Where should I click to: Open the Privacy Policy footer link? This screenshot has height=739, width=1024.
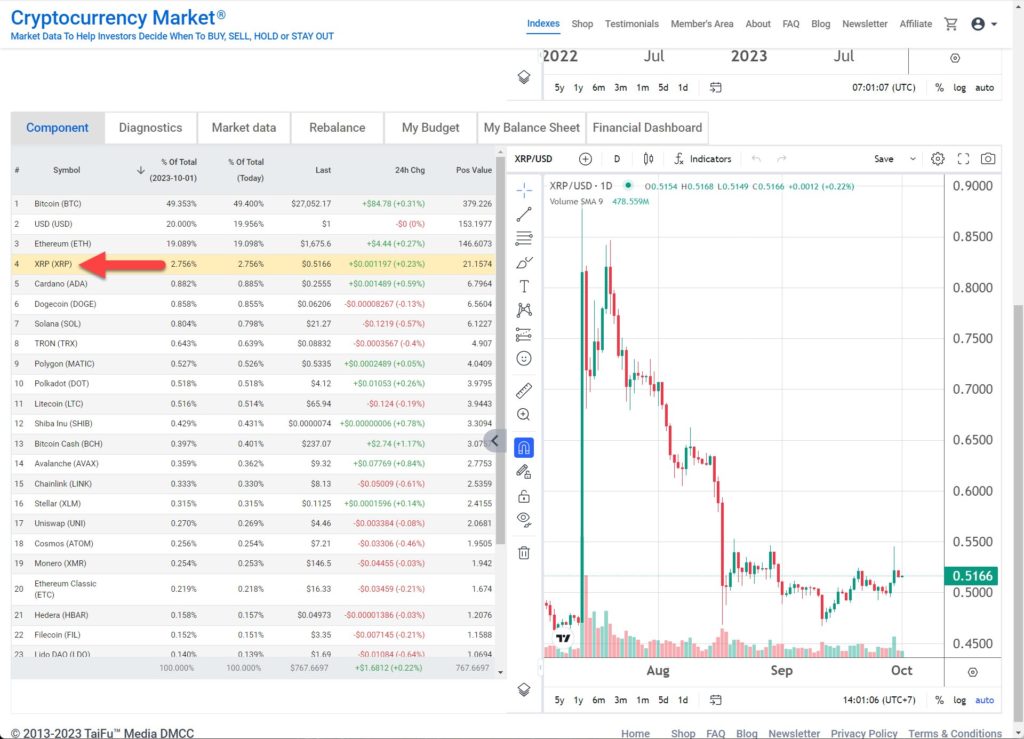pyautogui.click(x=864, y=733)
